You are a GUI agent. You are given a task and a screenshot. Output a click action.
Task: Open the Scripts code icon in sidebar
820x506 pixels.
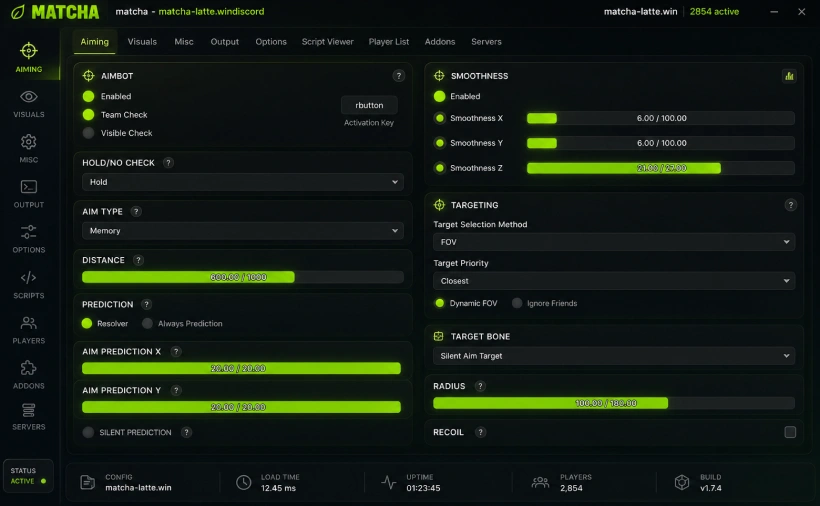coord(29,277)
